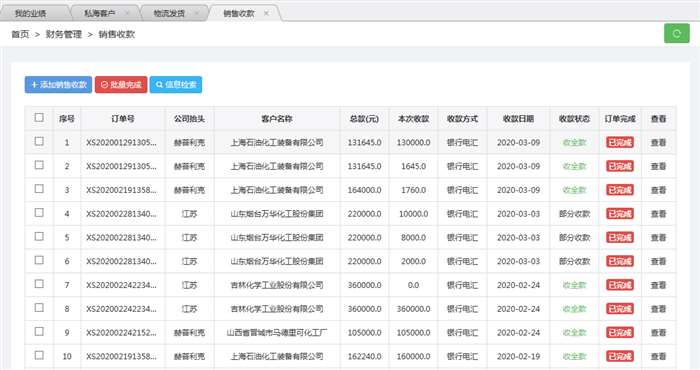The image size is (700, 370).
Task: Check the checkbox for row number 7
Action: point(39,284)
